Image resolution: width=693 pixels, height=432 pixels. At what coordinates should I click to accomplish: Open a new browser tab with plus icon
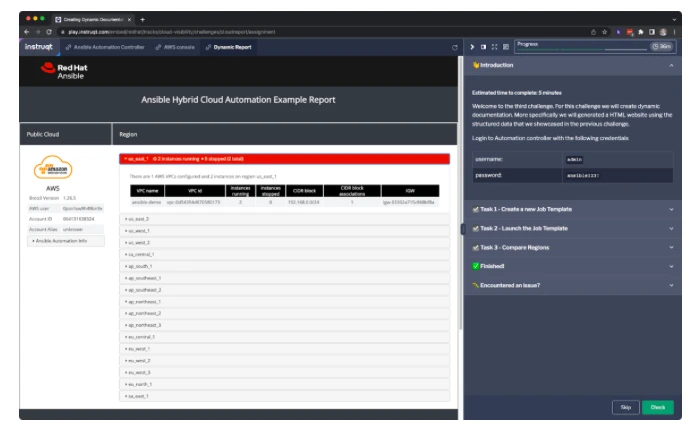click(142, 19)
